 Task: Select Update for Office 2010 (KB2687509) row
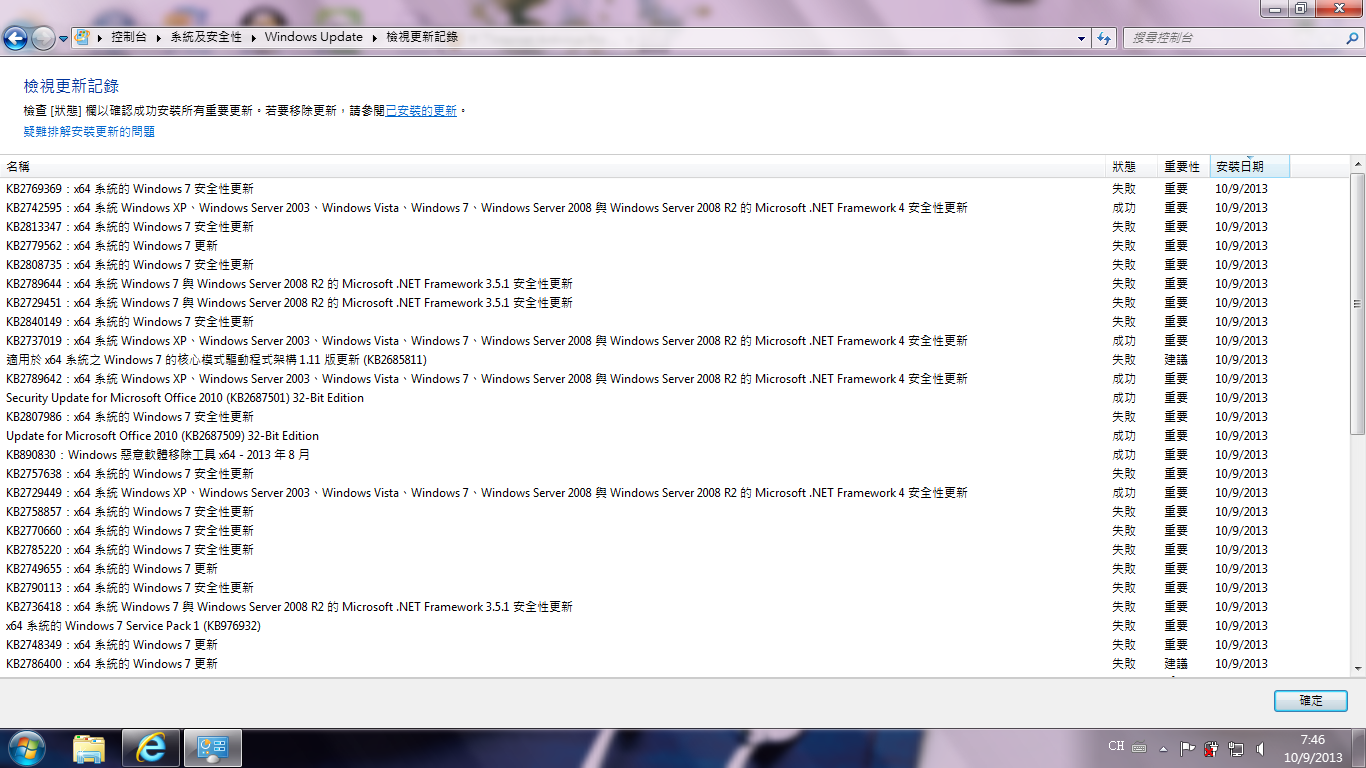(x=675, y=435)
